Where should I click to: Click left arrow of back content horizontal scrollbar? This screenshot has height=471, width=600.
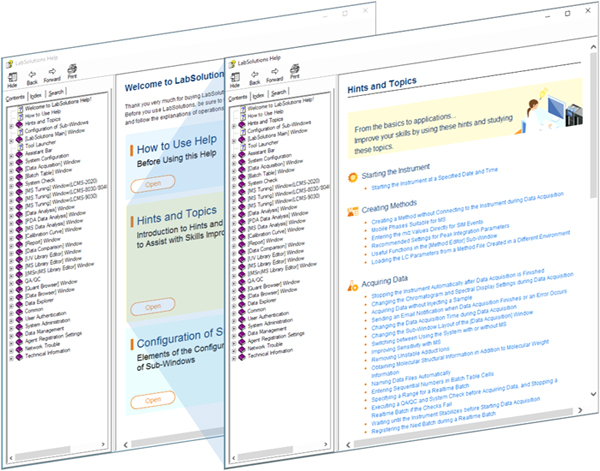(x=126, y=445)
